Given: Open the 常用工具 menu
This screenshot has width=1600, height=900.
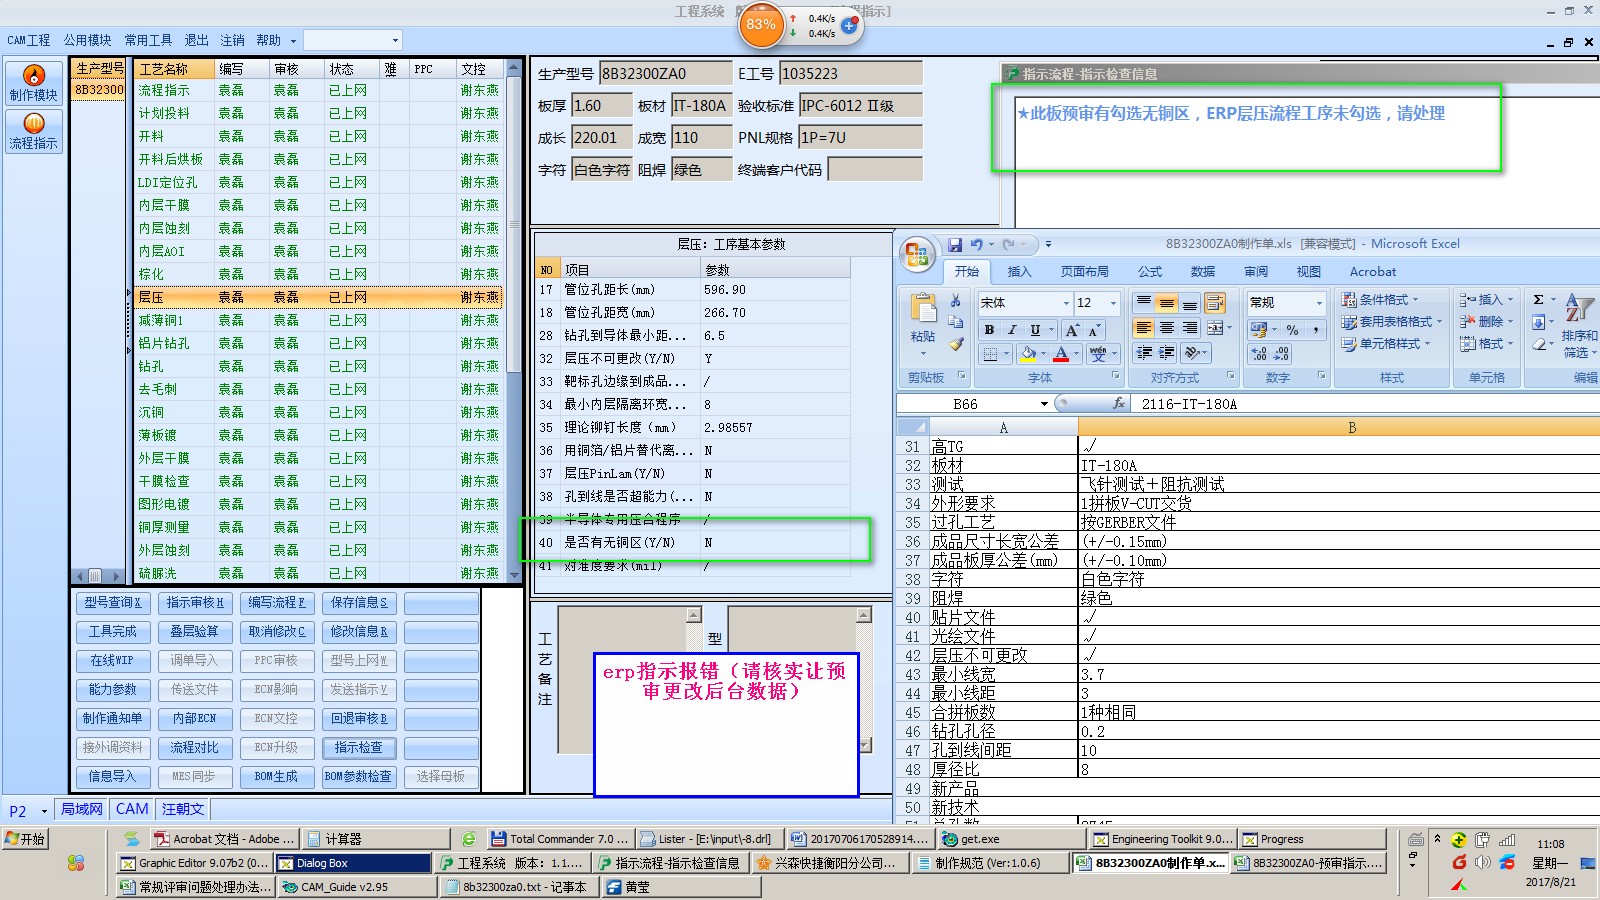Looking at the screenshot, I should pyautogui.click(x=148, y=40).
